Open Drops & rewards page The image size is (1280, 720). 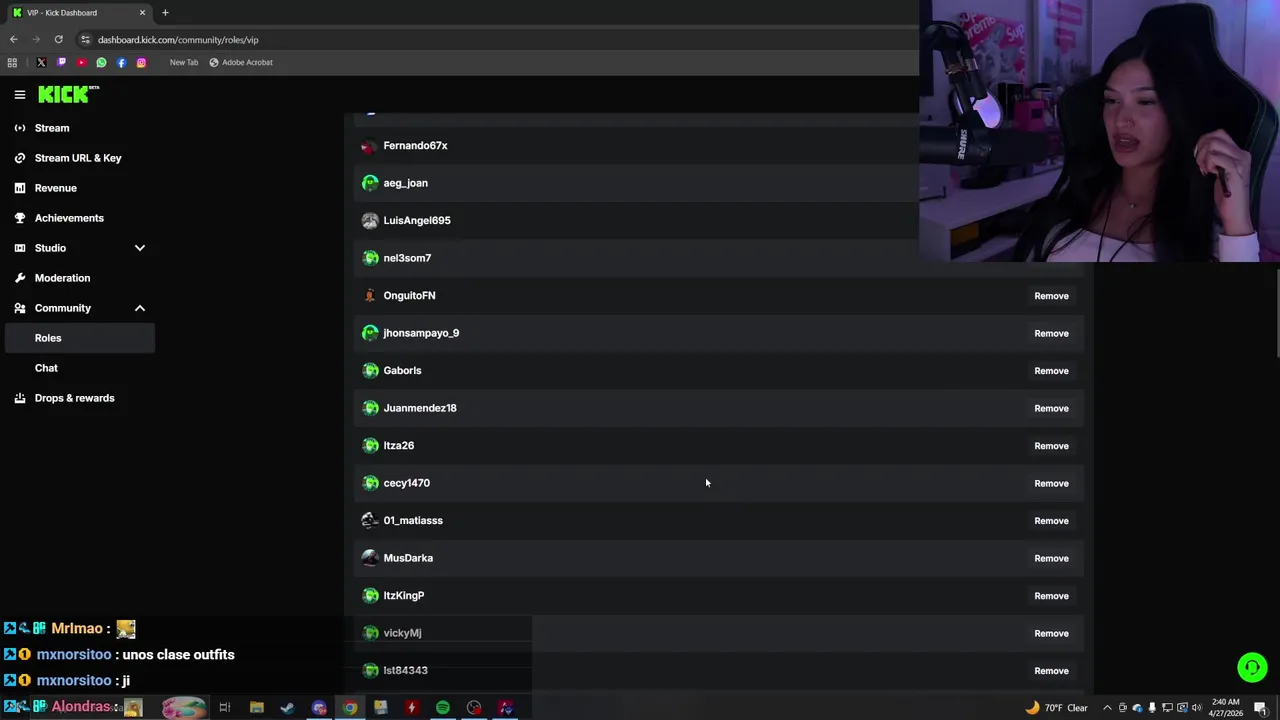(74, 398)
